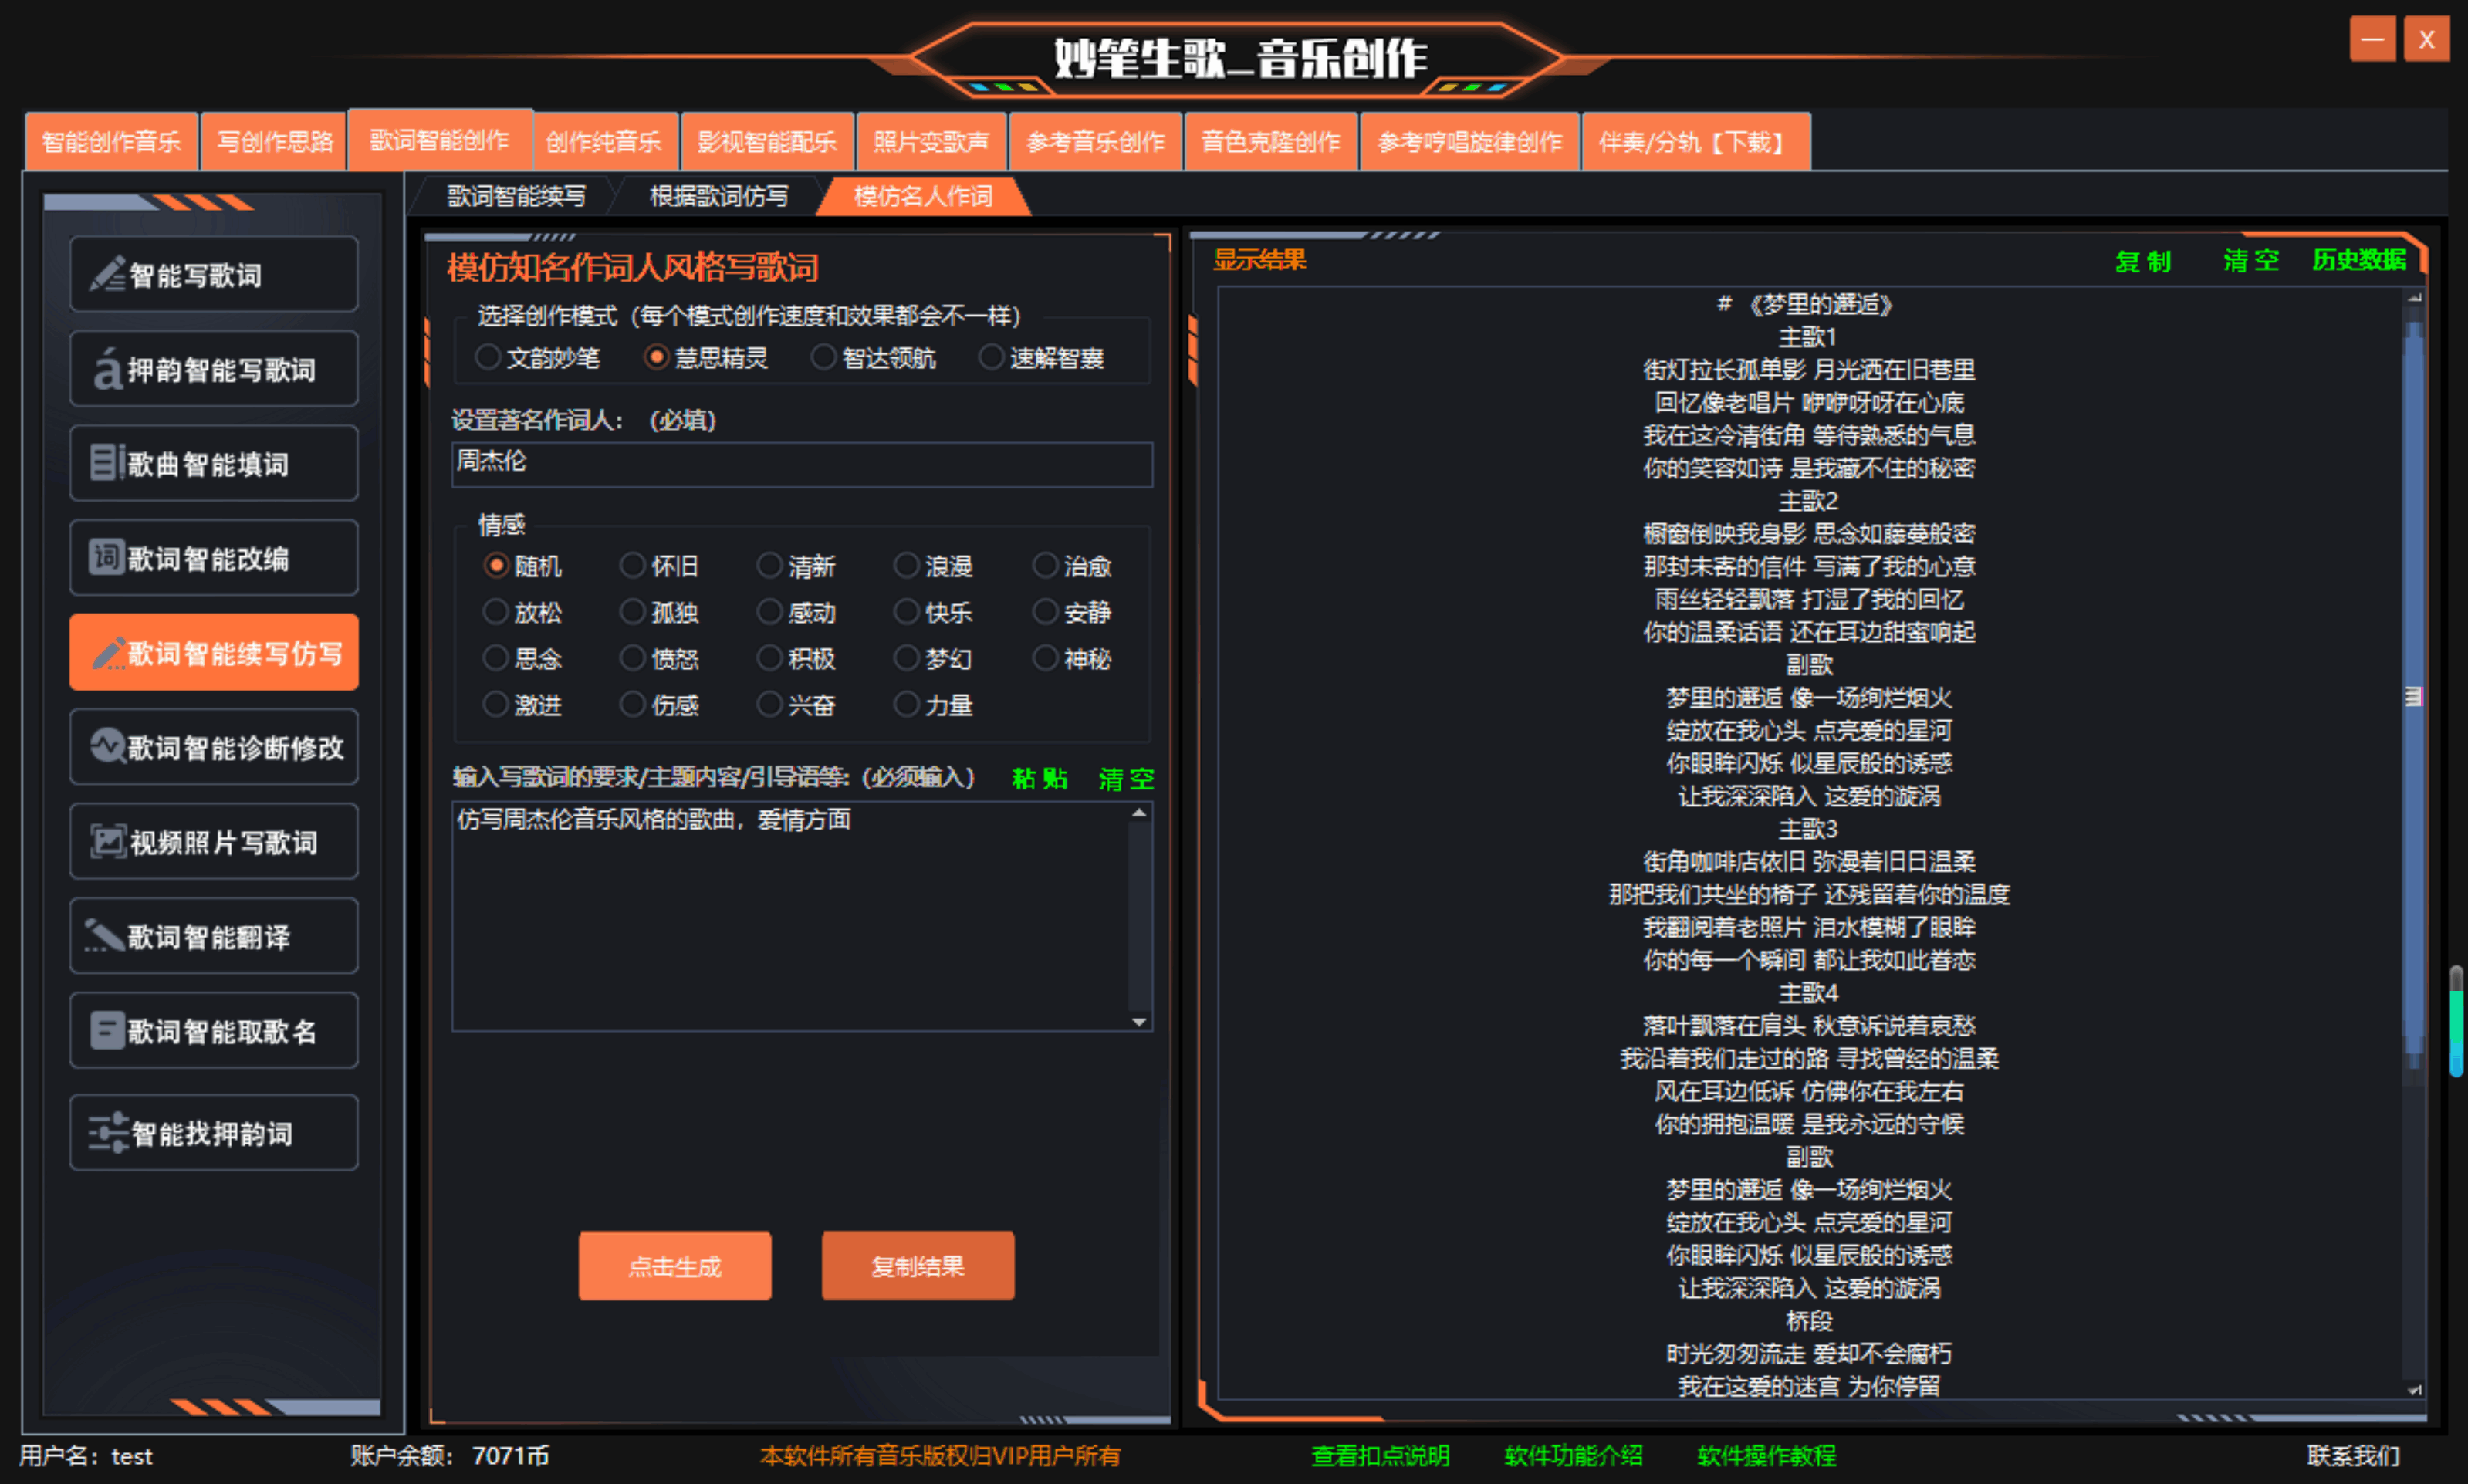
Task: Select the 文韵妙笔 creation mode
Action: point(488,357)
